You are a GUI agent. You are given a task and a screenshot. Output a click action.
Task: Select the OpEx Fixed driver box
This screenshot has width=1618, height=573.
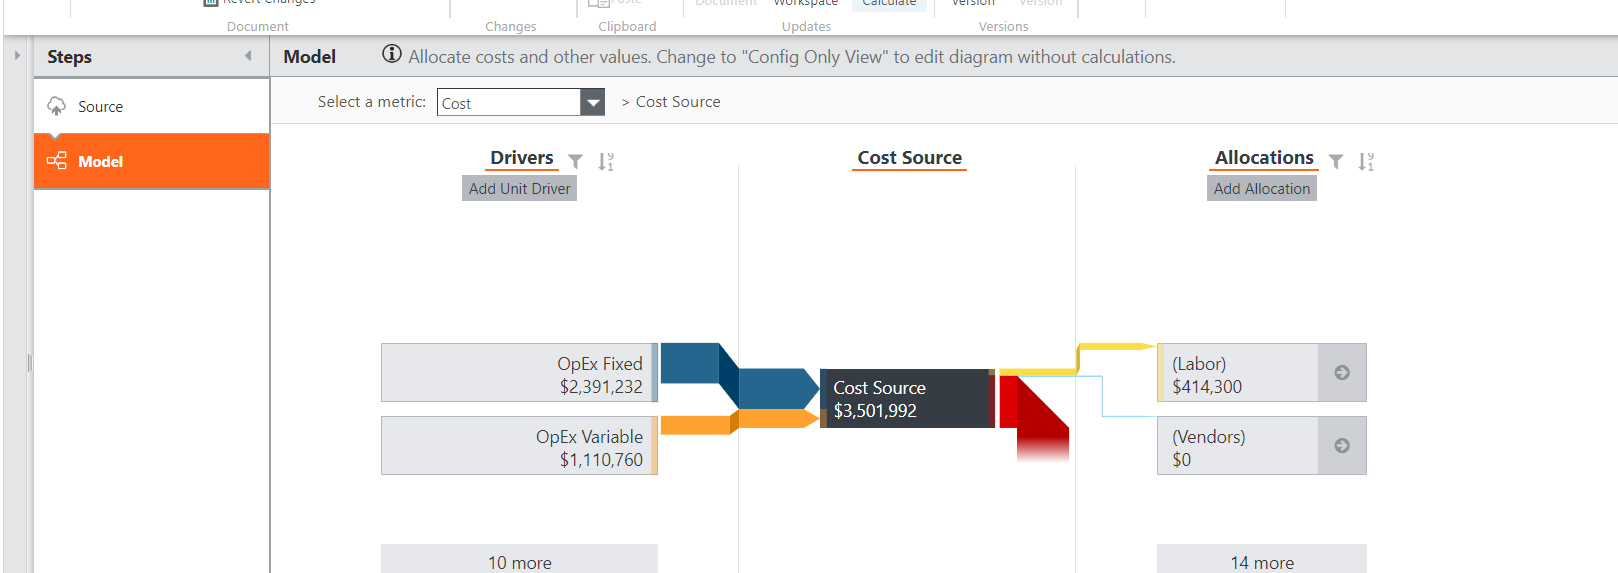[518, 373]
